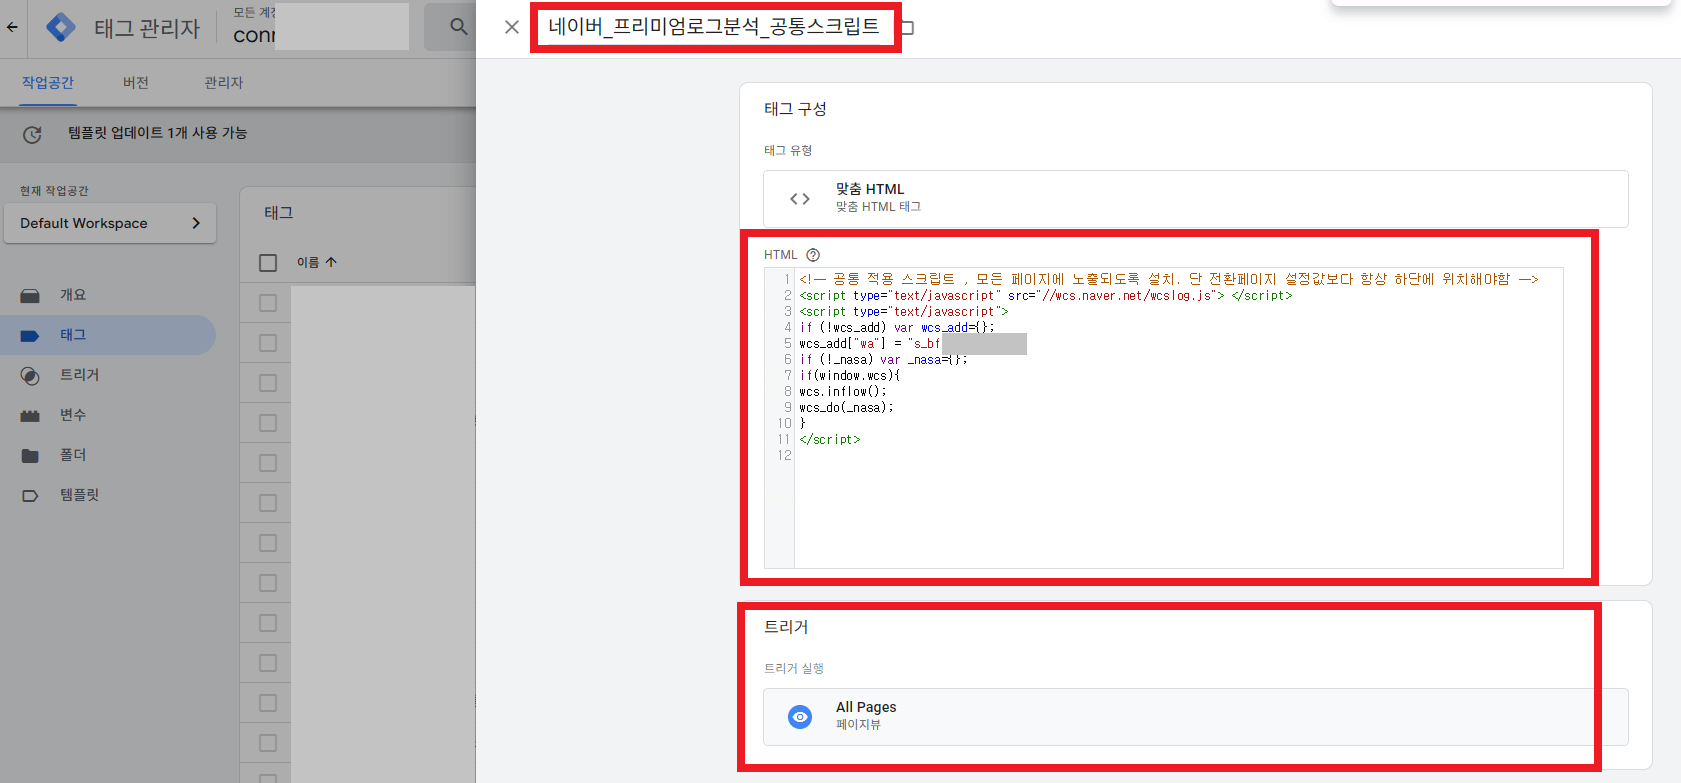Screen dimensions: 1681x783
Task: Click the 트리거 section heading
Action: click(786, 627)
